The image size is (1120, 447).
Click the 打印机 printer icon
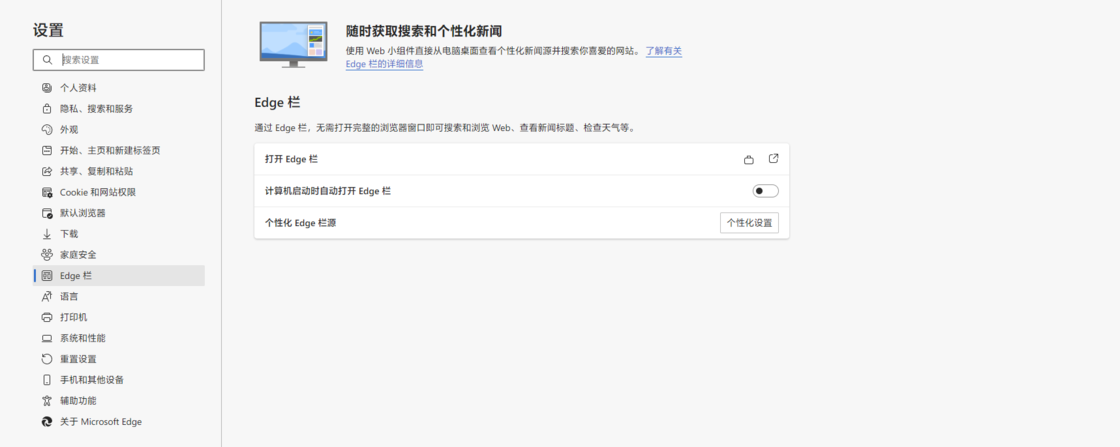pos(47,317)
